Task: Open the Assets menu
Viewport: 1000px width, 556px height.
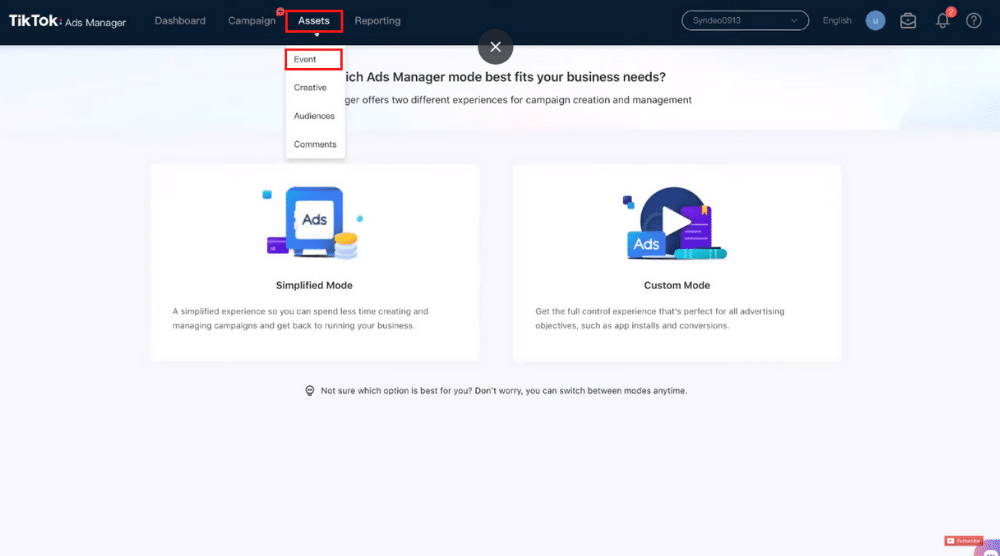Action: (x=314, y=20)
